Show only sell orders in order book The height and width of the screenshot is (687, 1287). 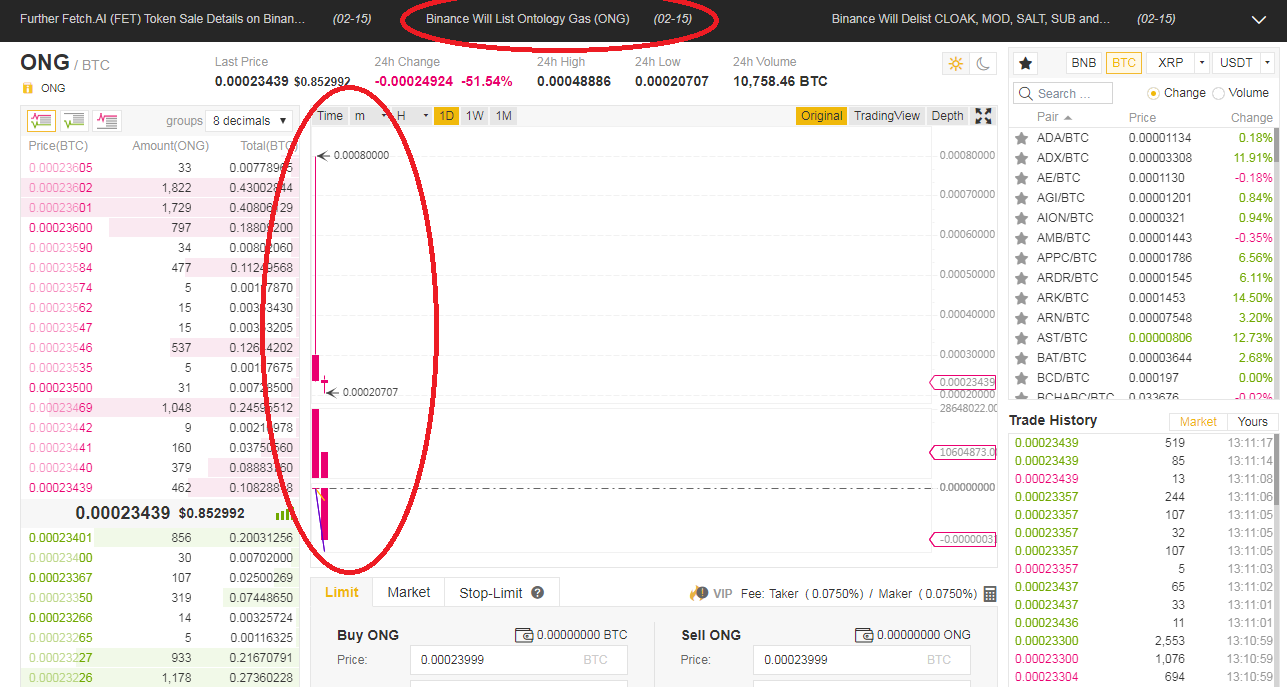107,121
